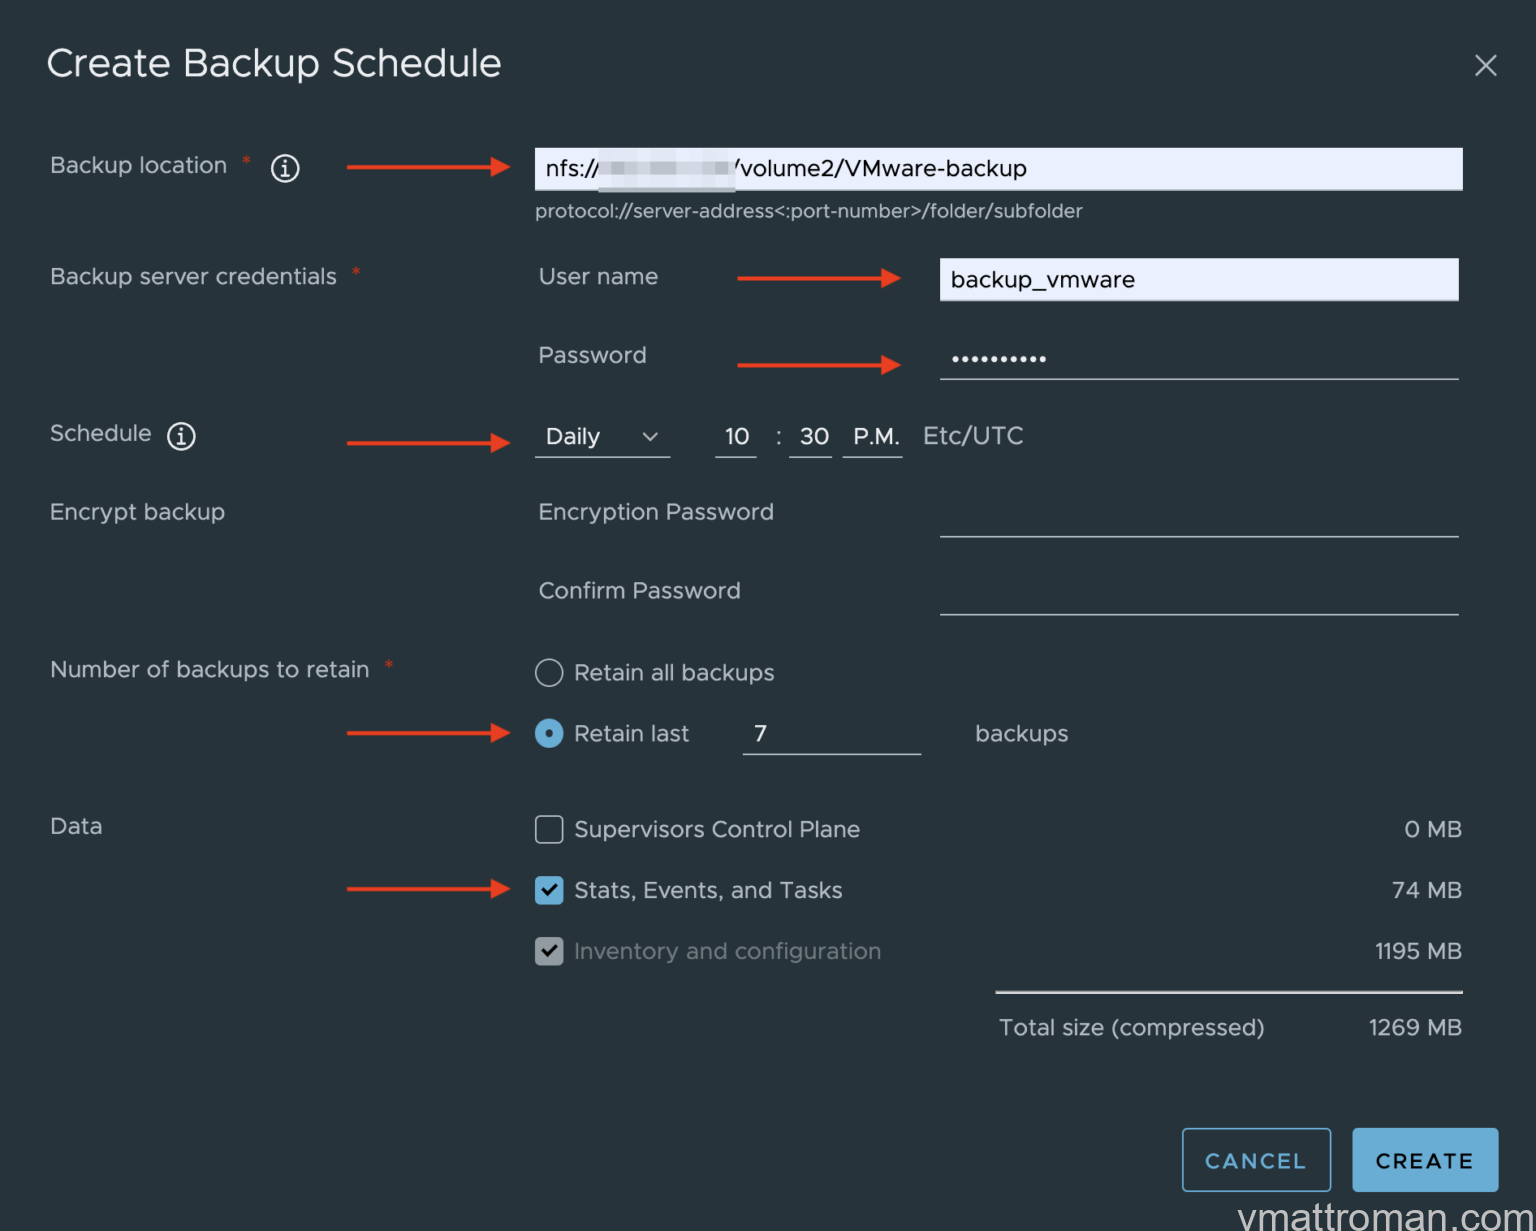Click the Inventory and configuration checkbox
This screenshot has height=1231, width=1536.
tap(549, 951)
